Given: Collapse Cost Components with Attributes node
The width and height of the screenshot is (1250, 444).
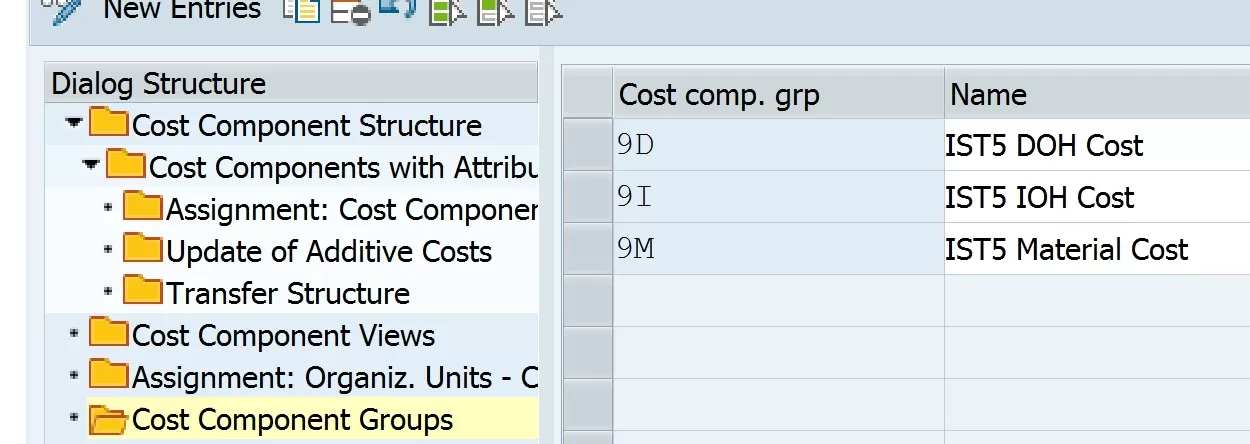Looking at the screenshot, I should 91,164.
